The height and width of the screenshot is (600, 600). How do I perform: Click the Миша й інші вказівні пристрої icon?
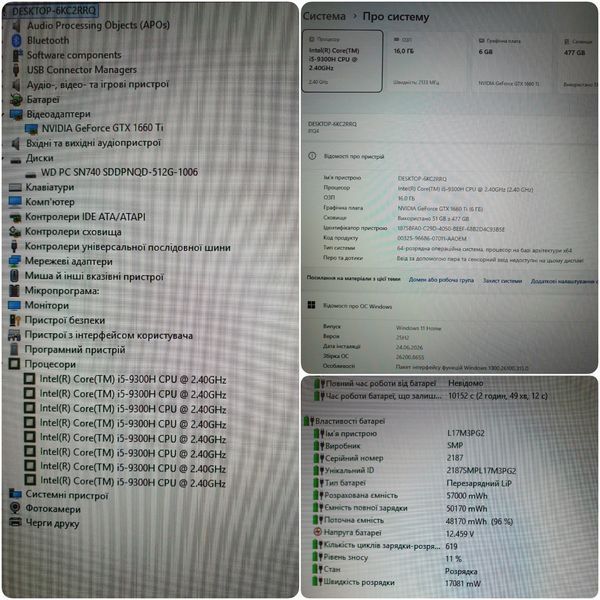(x=14, y=276)
